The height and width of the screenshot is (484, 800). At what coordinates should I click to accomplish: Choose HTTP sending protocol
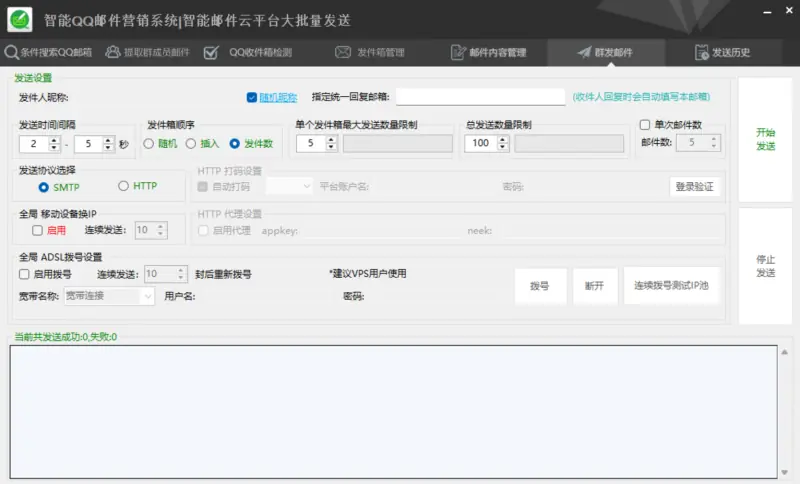click(123, 186)
